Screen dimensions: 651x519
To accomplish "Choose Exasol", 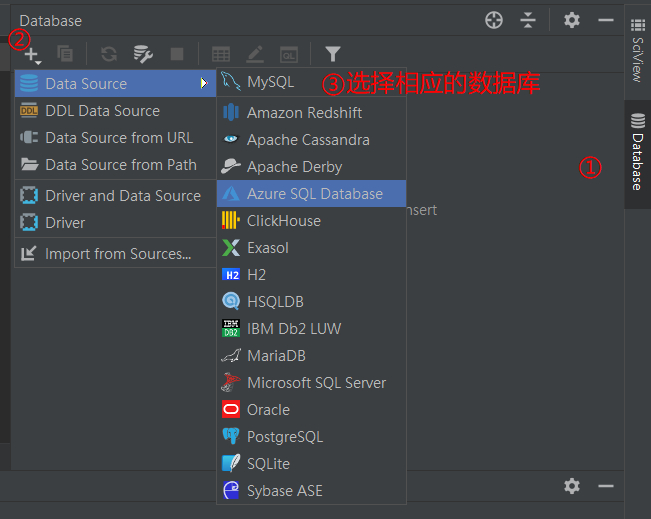I will pyautogui.click(x=311, y=247).
